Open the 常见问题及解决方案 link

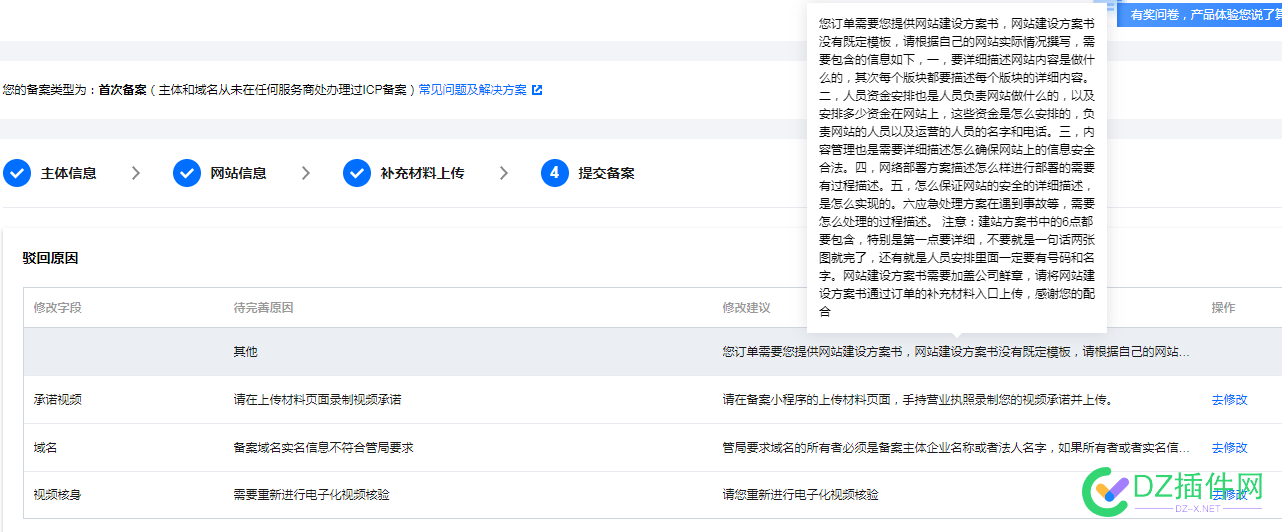tap(472, 89)
